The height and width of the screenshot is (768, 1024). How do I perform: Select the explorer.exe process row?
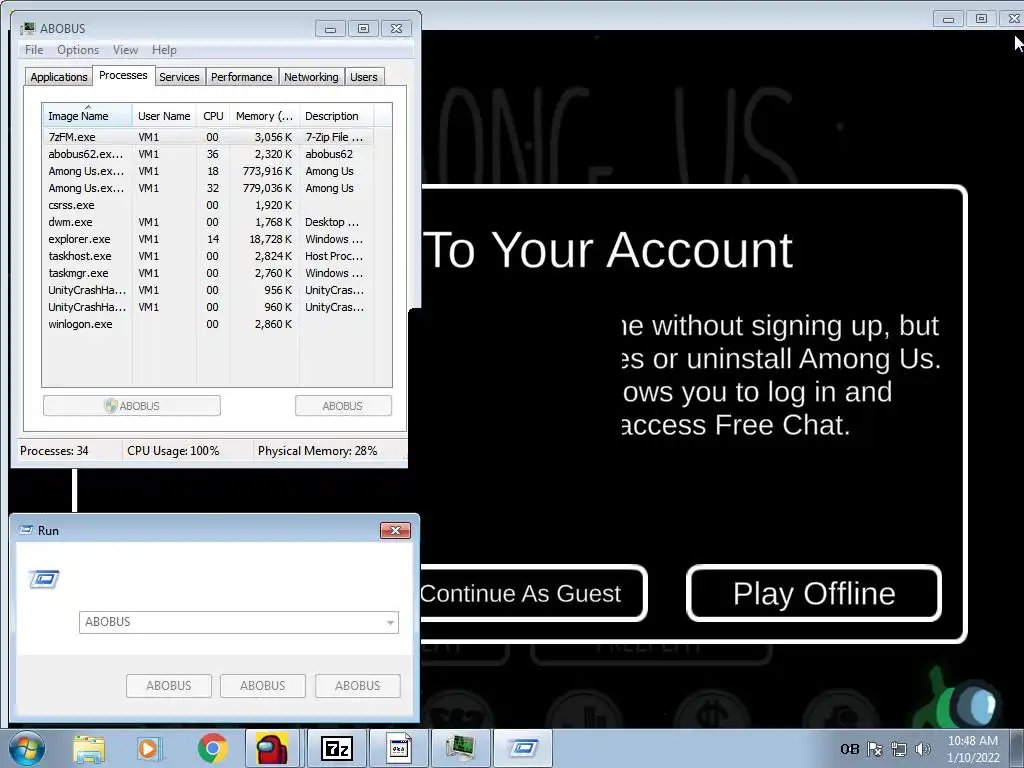click(209, 239)
